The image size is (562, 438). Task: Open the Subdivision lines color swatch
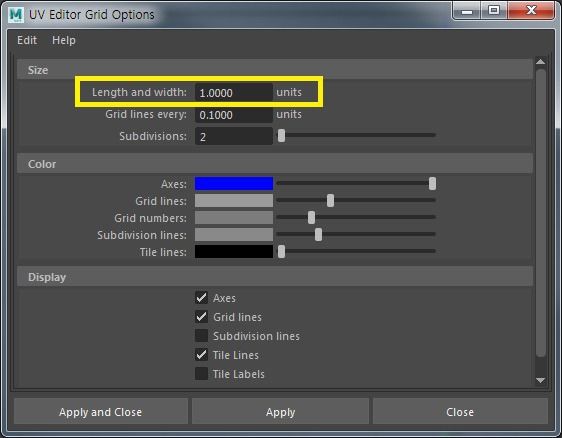[234, 235]
